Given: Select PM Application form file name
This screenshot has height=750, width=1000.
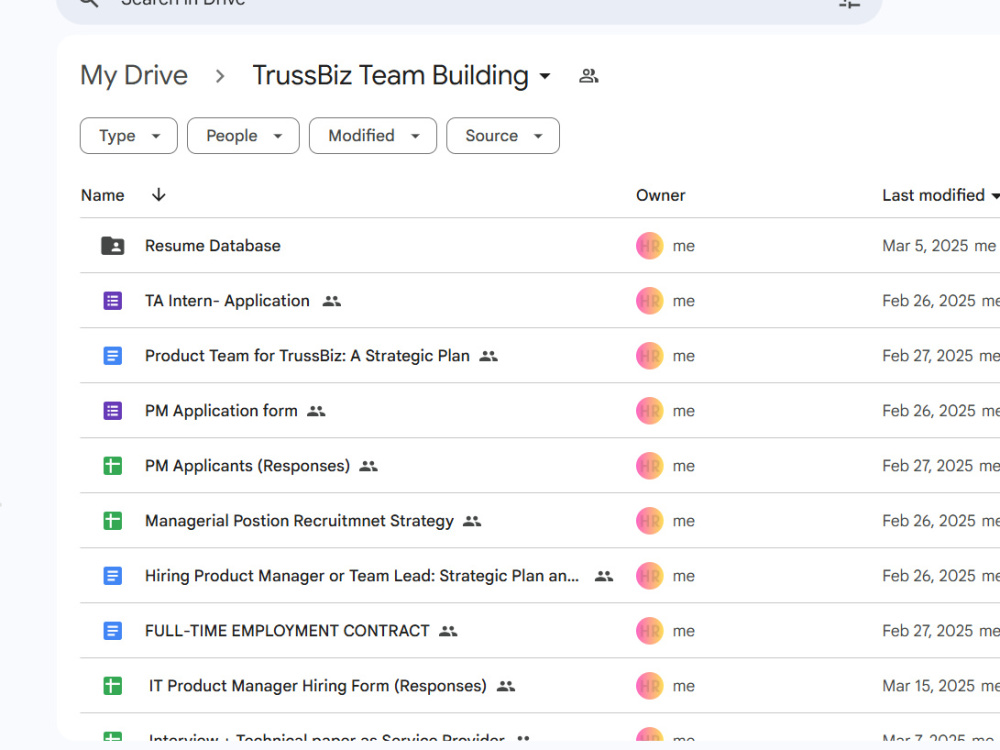Looking at the screenshot, I should (x=221, y=411).
